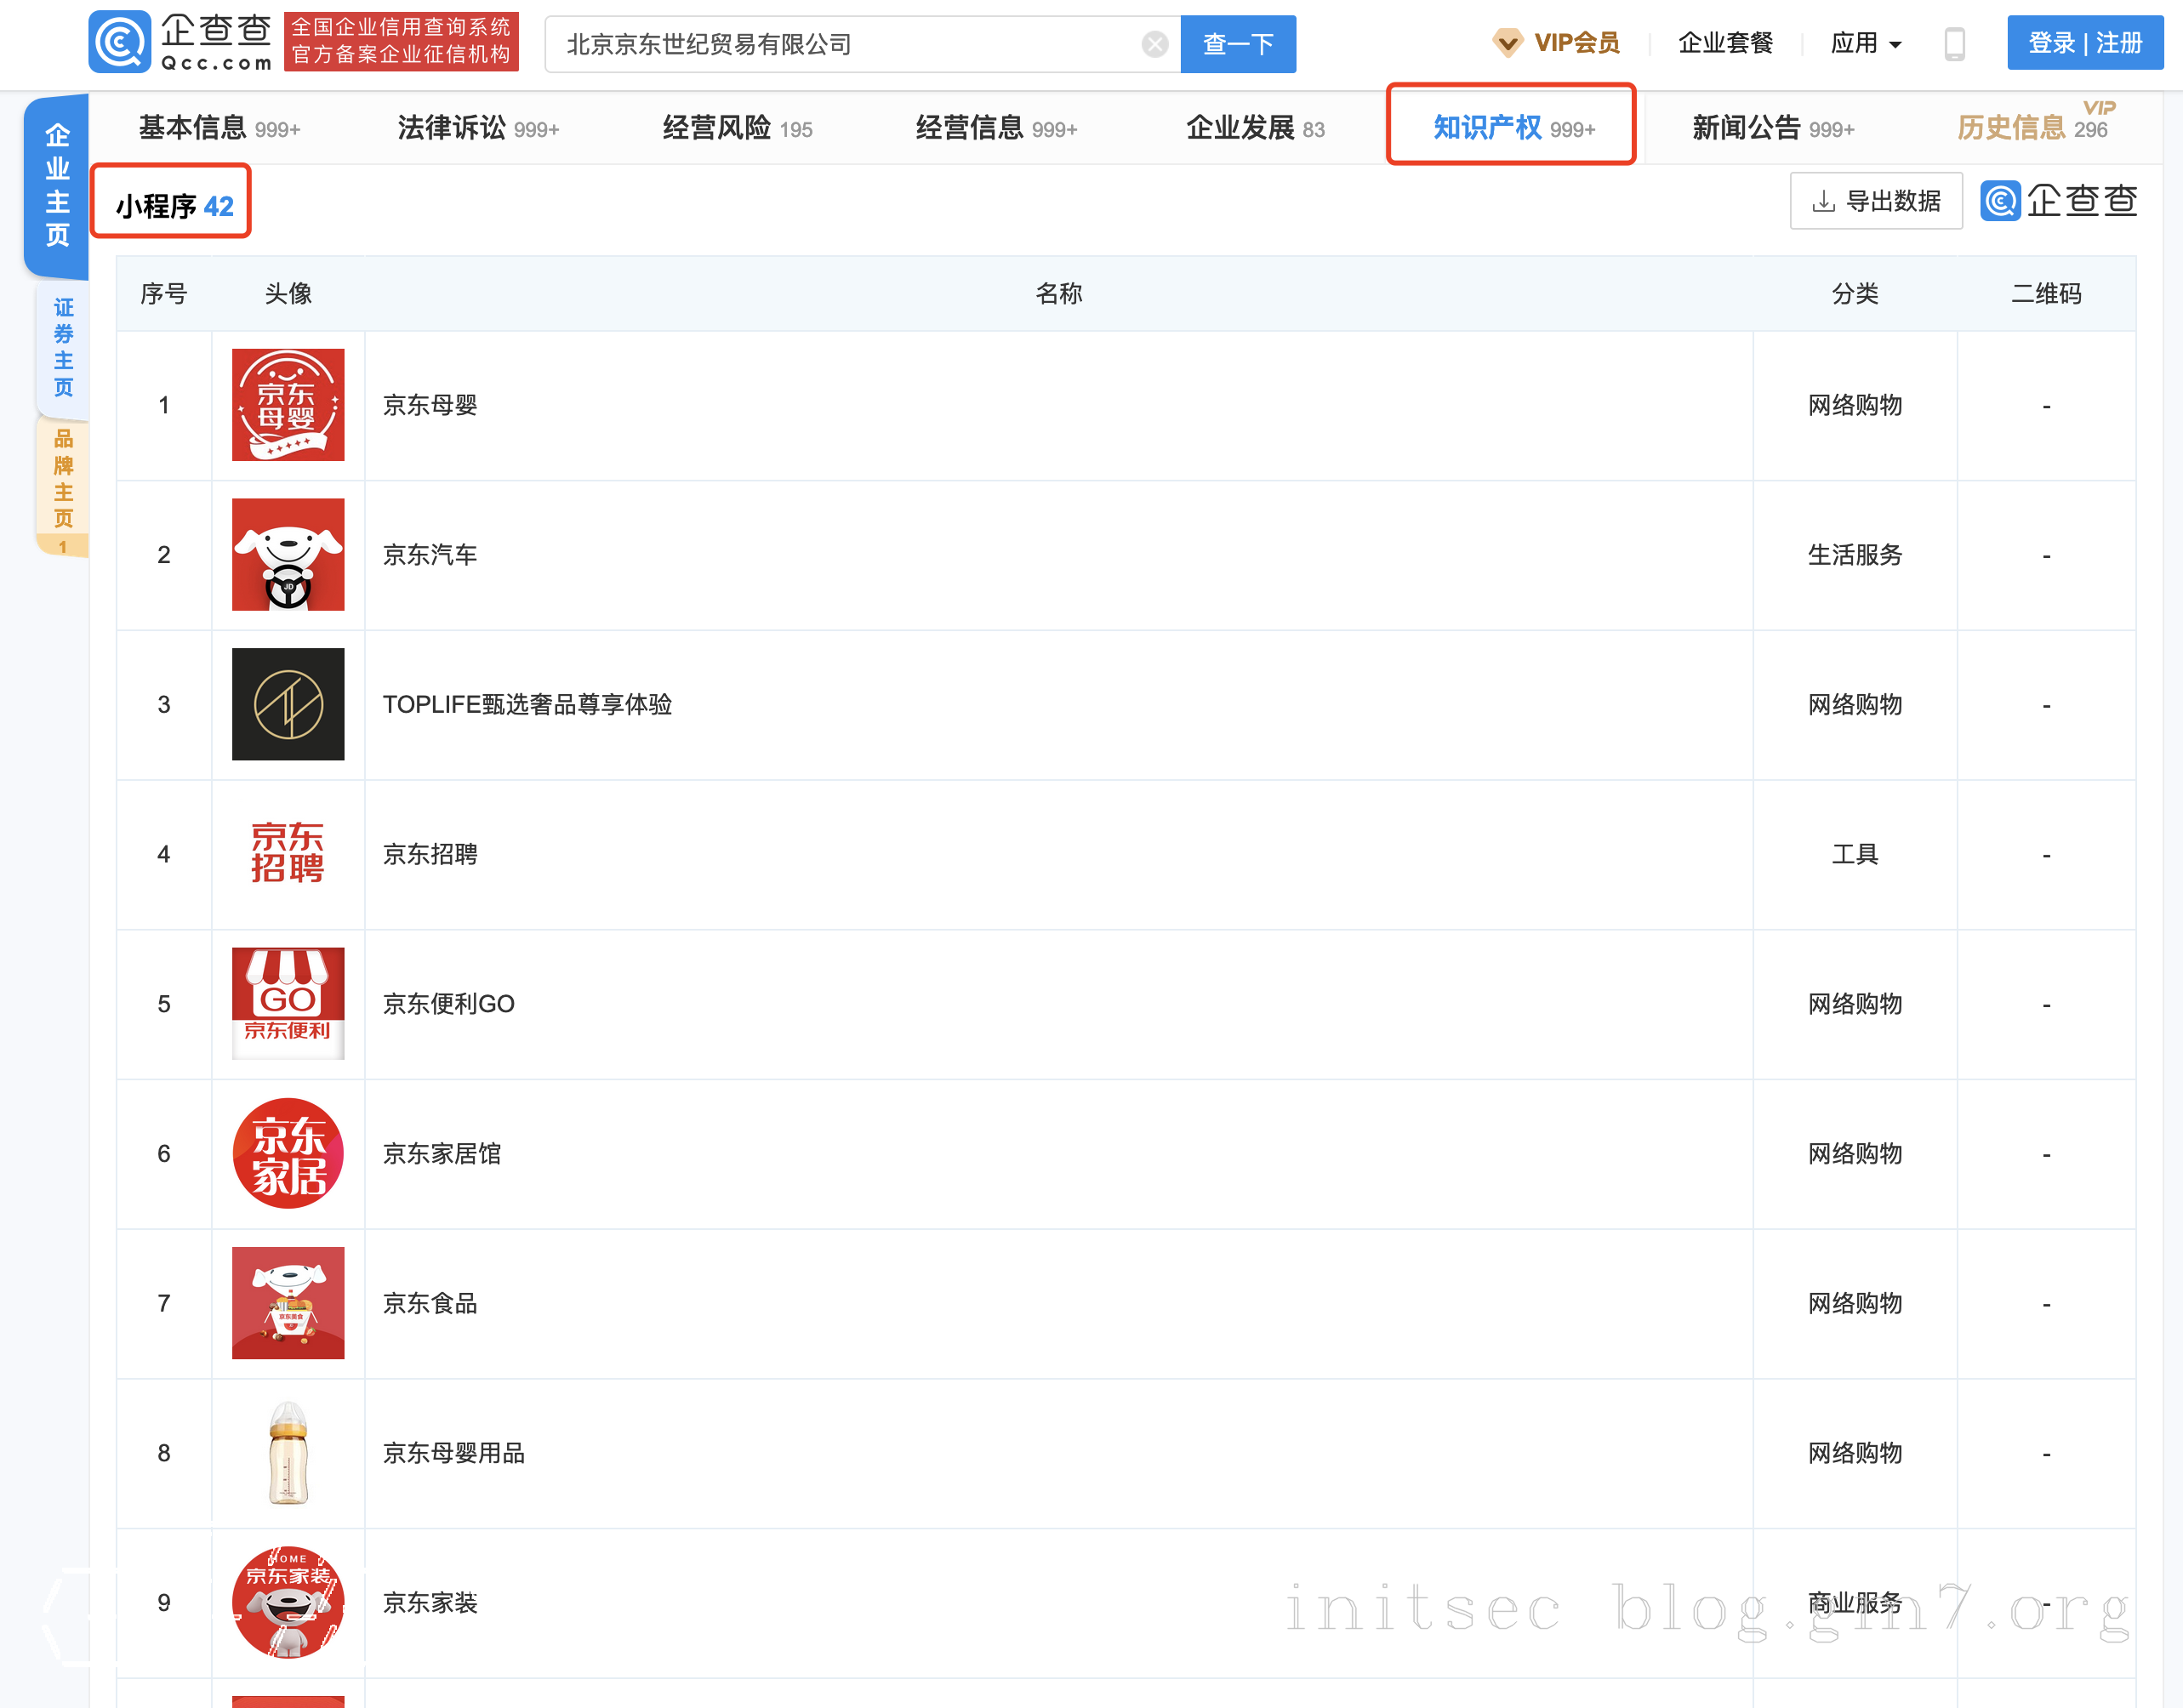Screen dimensions: 2183x1708
Task: Click the TOPLIFE black logo avatar
Action: 288,704
